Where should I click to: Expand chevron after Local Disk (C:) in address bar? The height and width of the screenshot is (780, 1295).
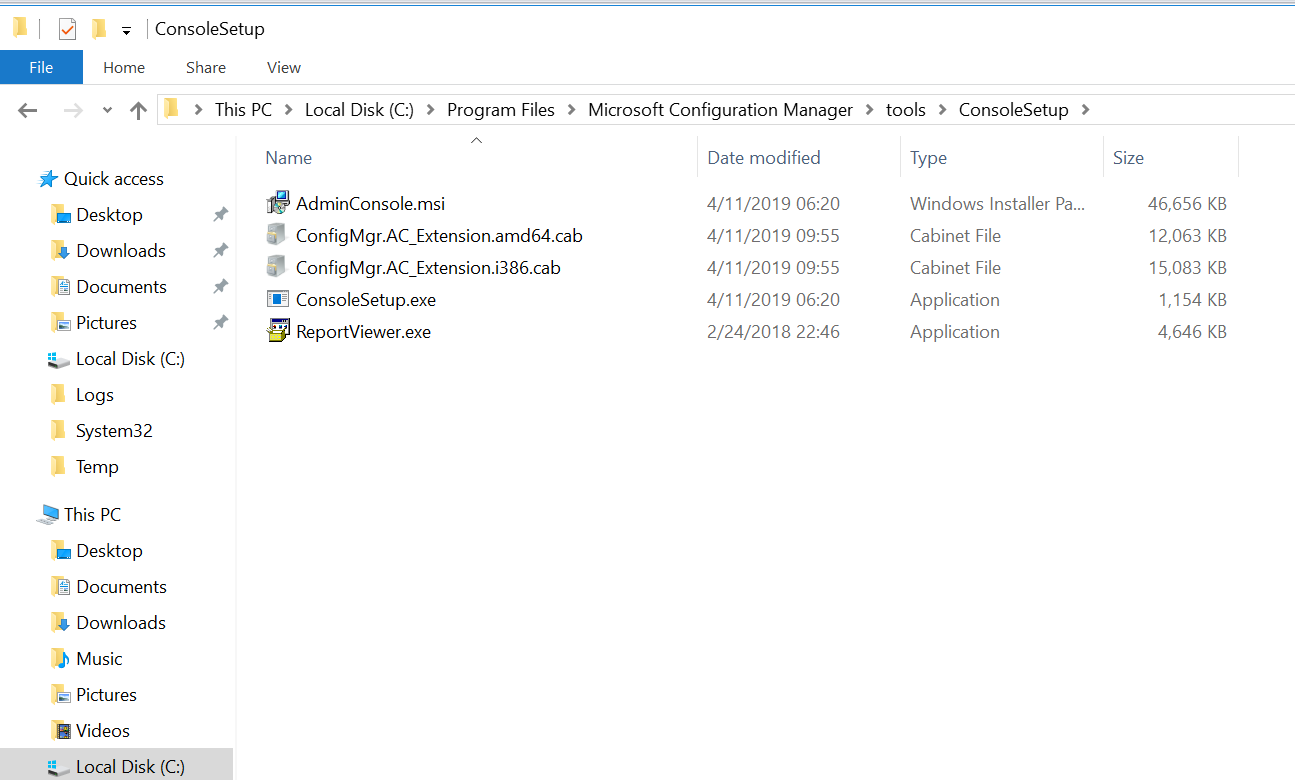tap(431, 110)
